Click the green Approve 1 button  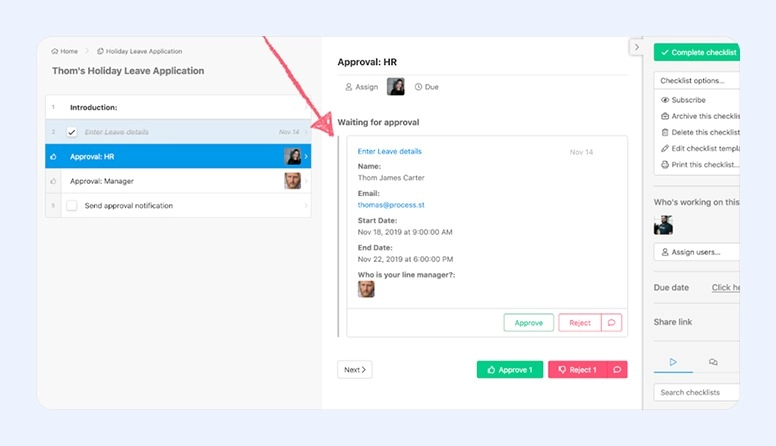click(510, 370)
